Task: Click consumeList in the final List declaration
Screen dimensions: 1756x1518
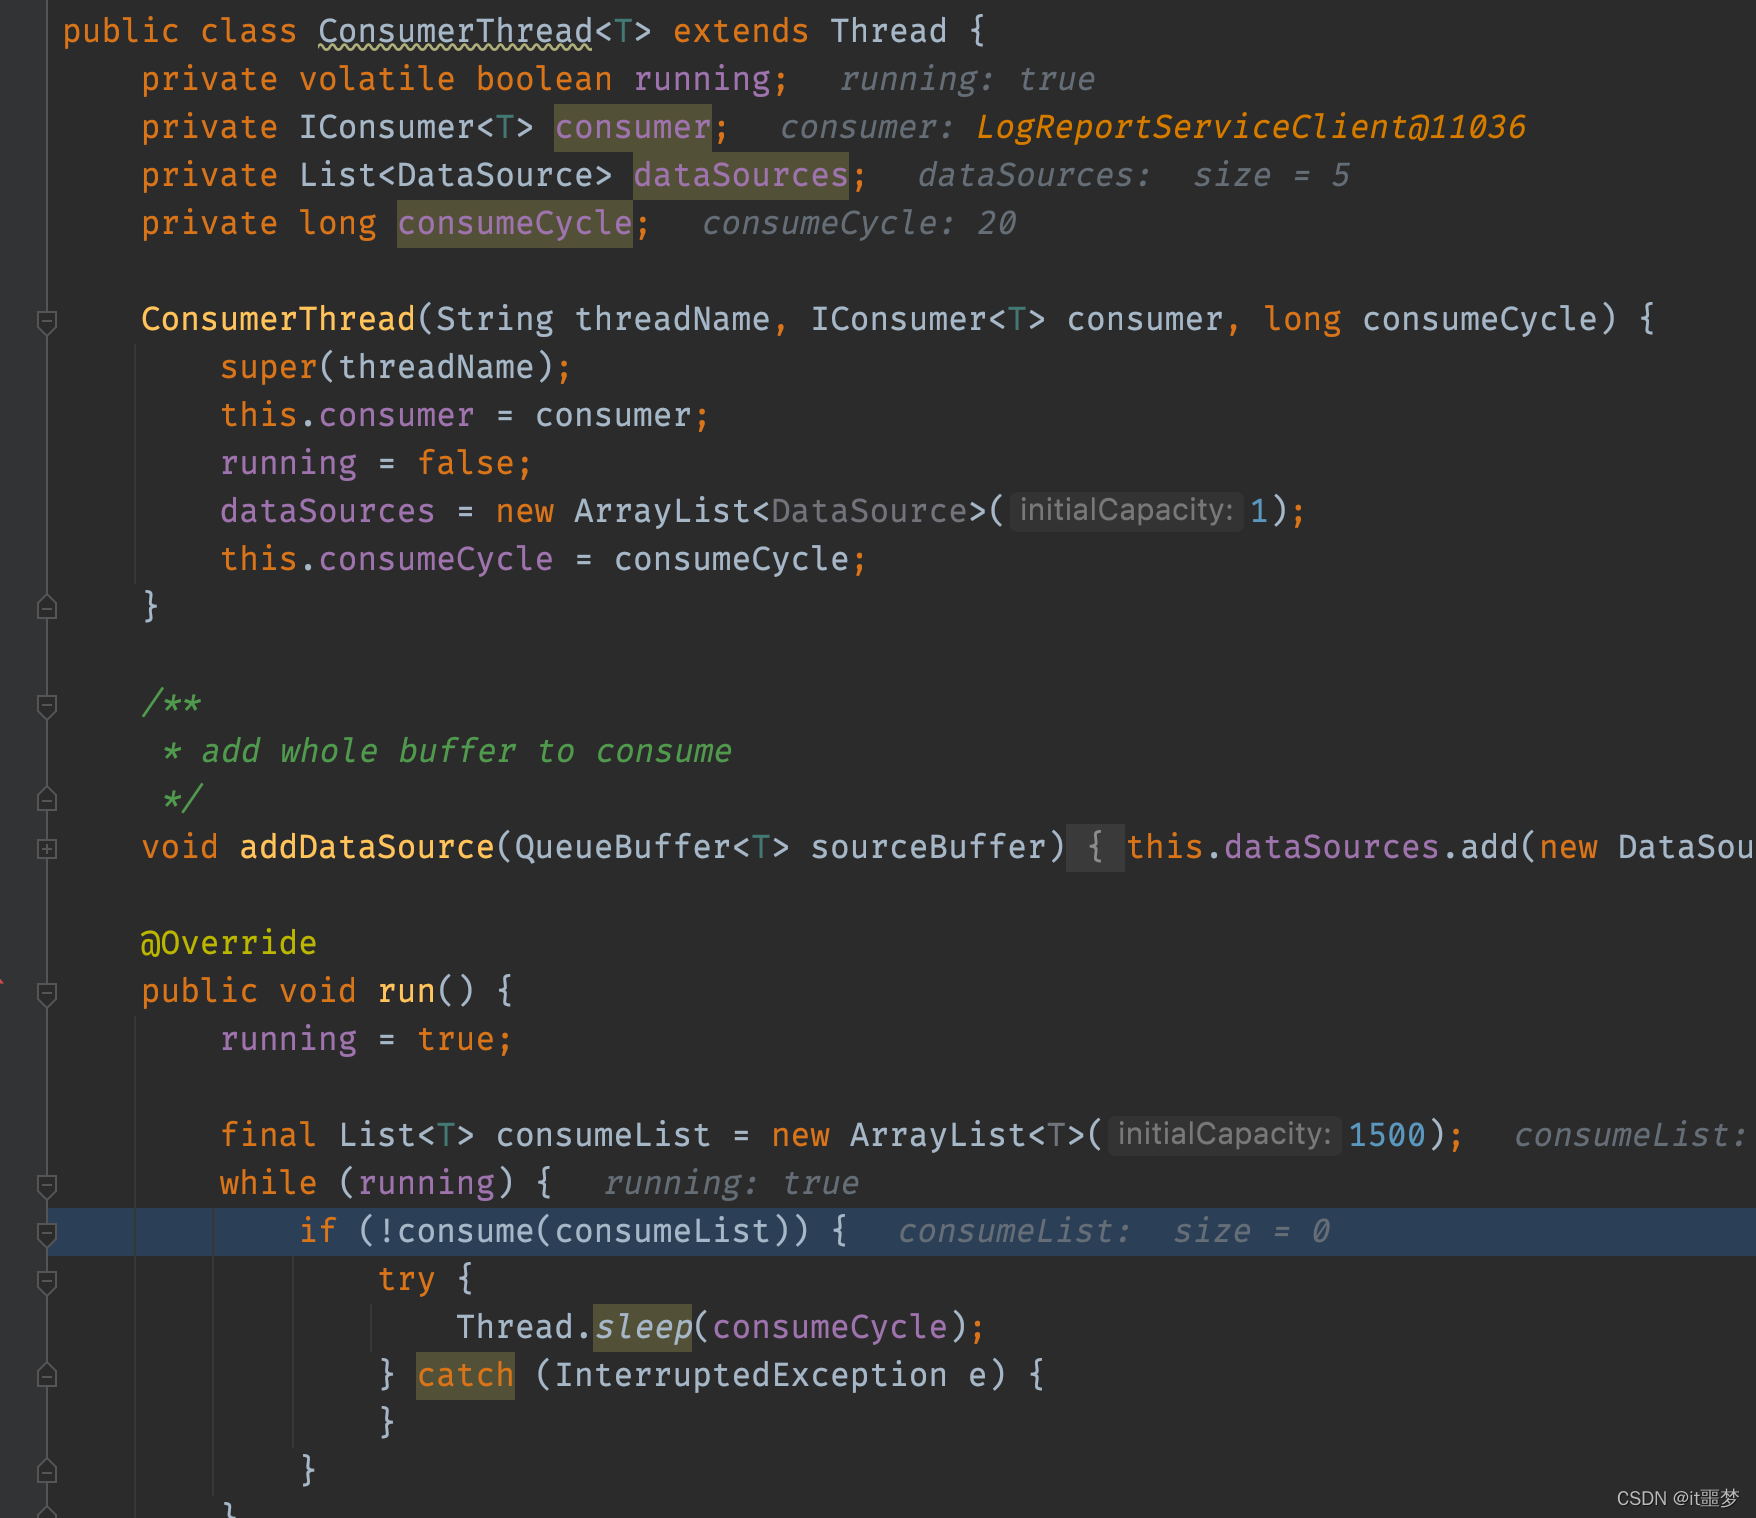Action: (603, 1135)
